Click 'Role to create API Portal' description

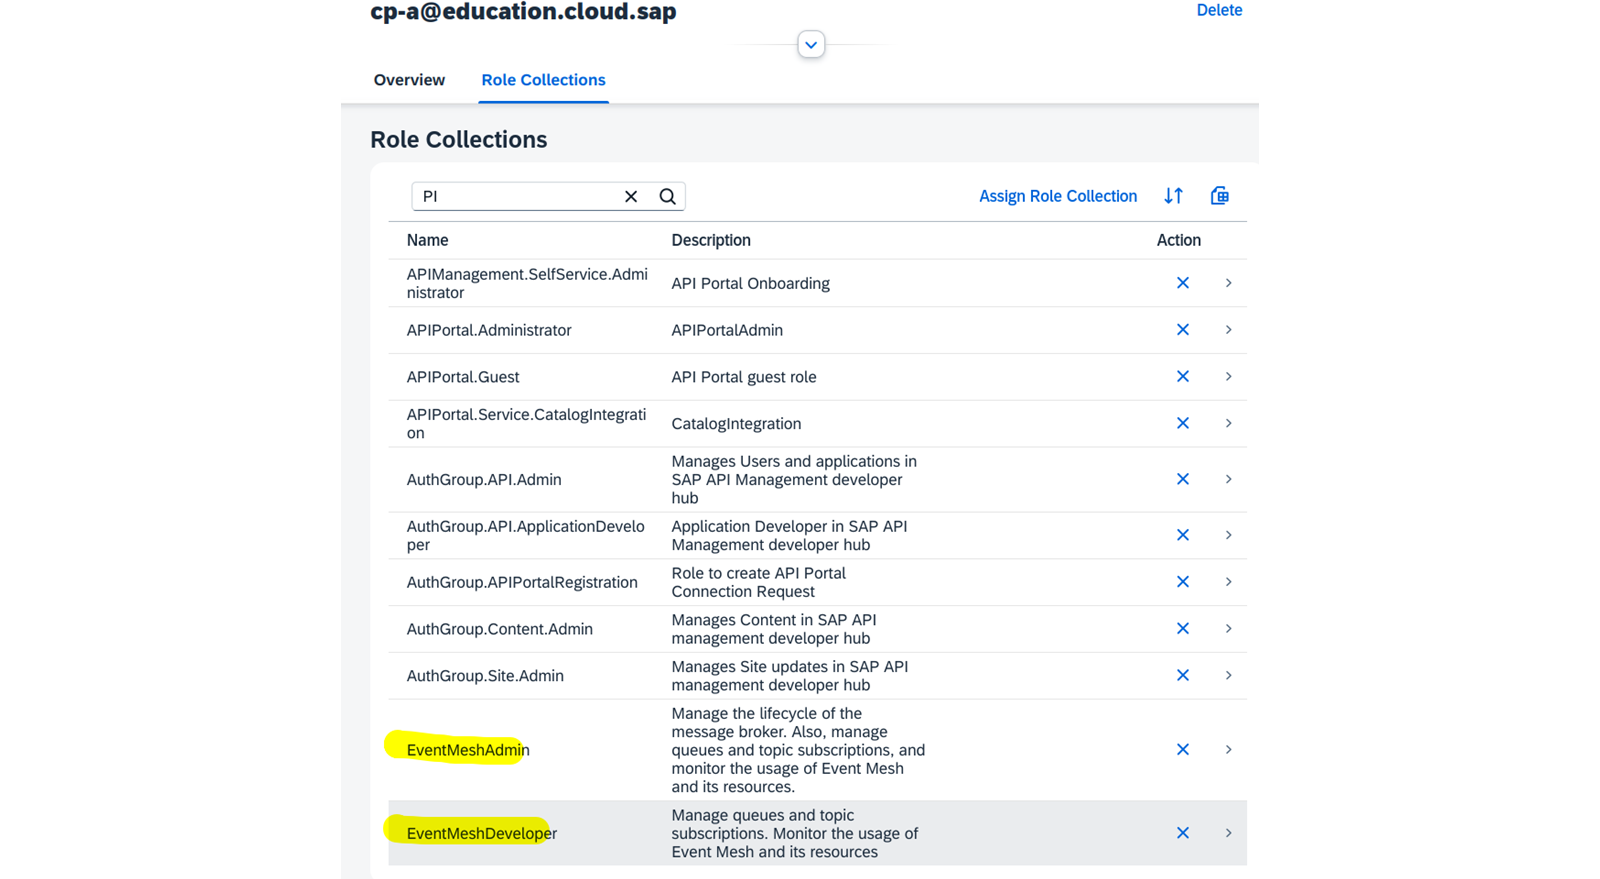tap(759, 582)
